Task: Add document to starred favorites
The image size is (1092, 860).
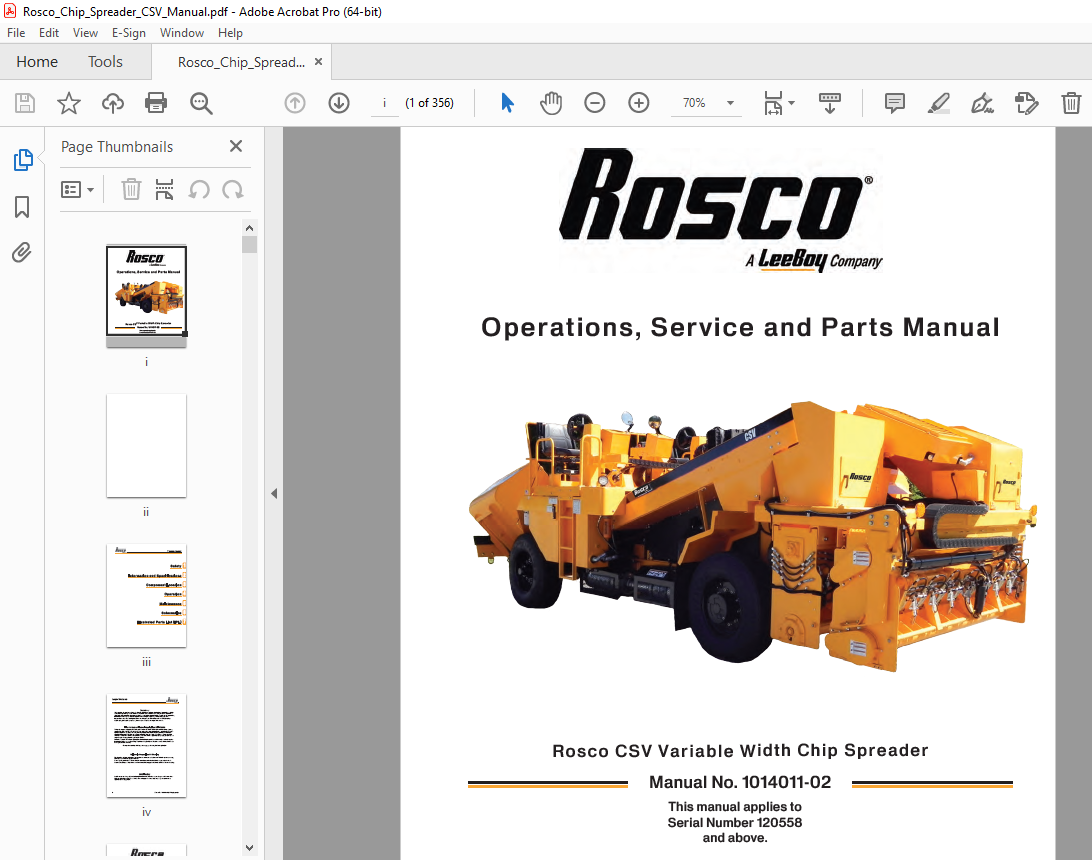Action: pos(68,103)
